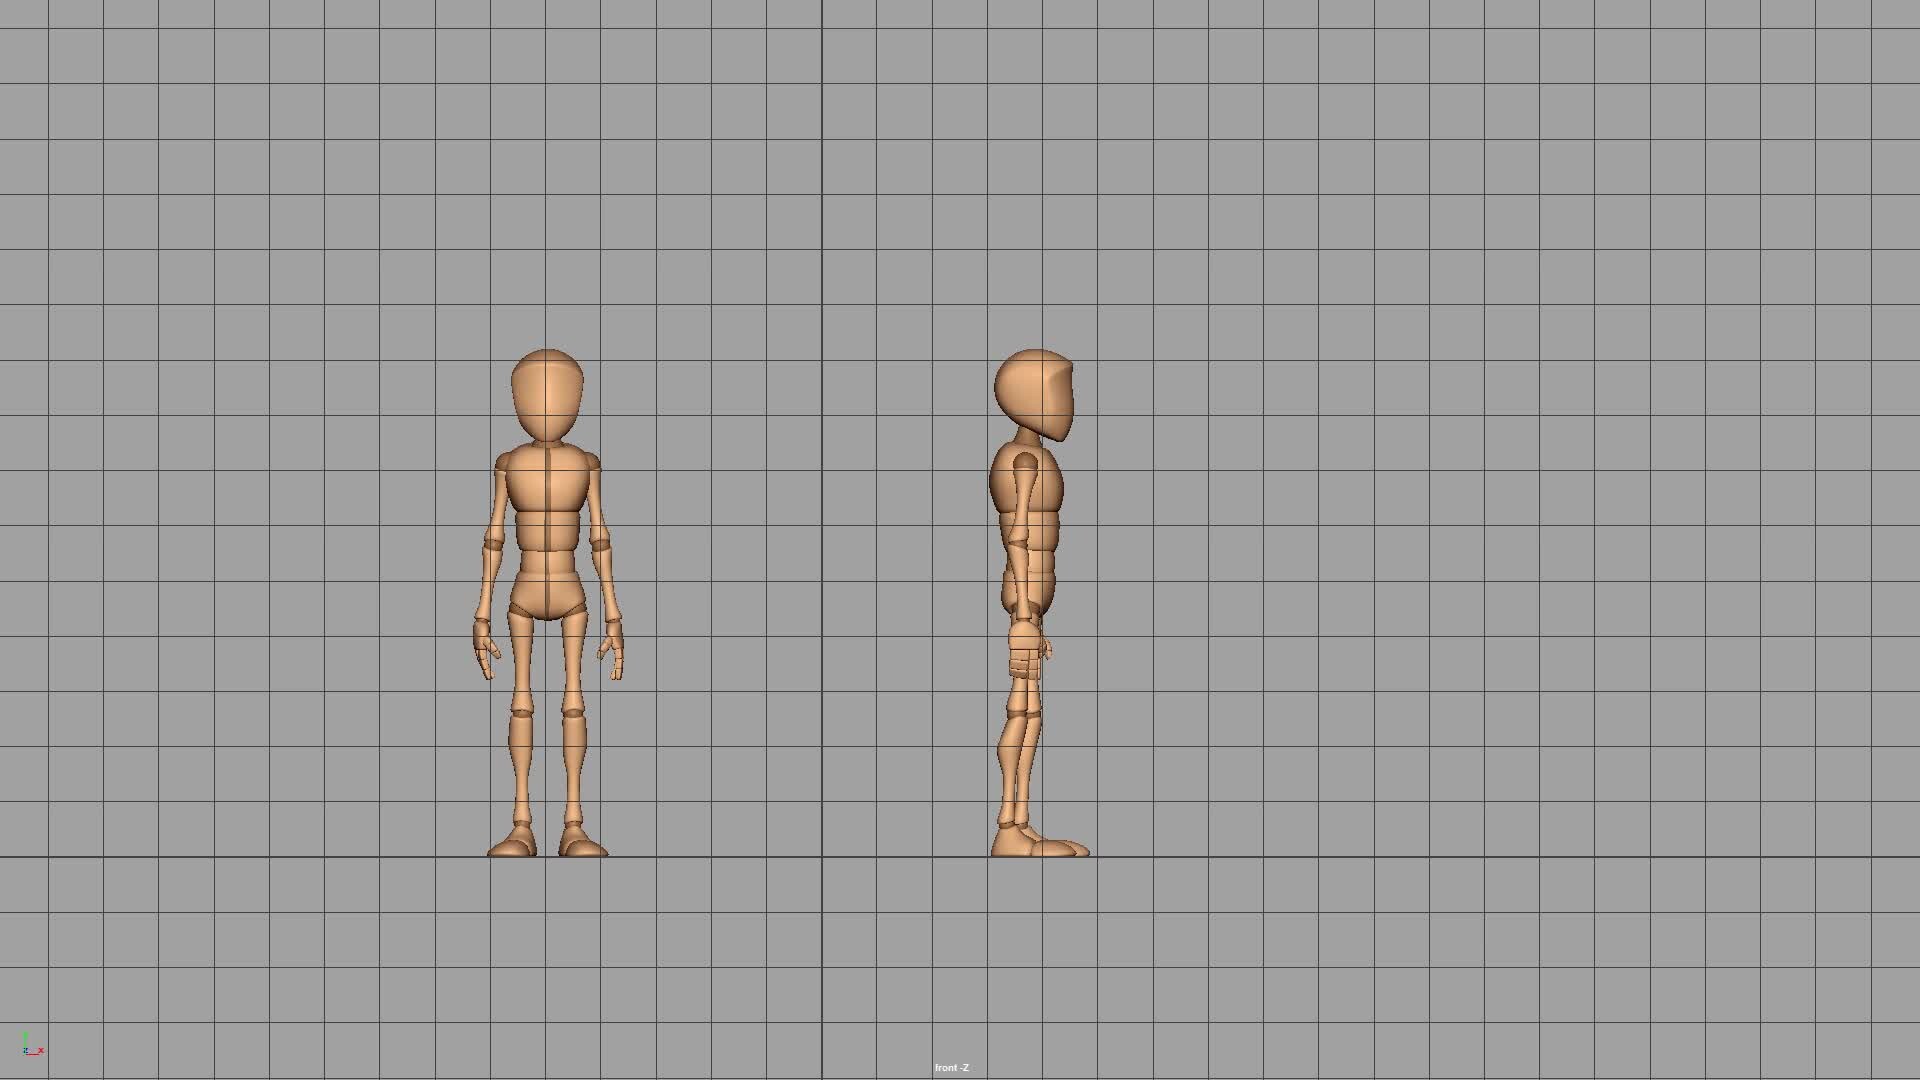Select the left foot of the front mannequin
This screenshot has height=1080, width=1920.
[510, 845]
